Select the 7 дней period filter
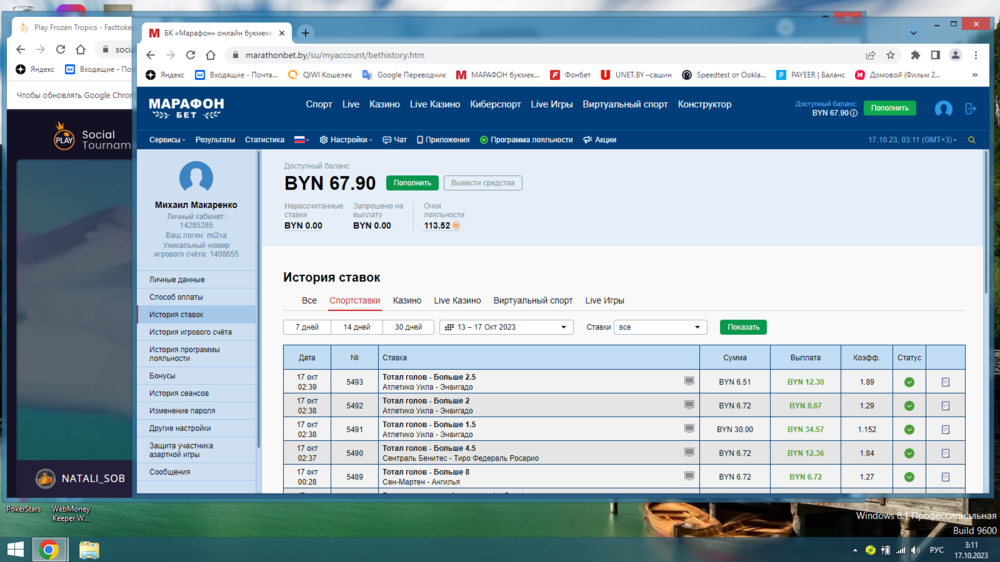 [307, 327]
